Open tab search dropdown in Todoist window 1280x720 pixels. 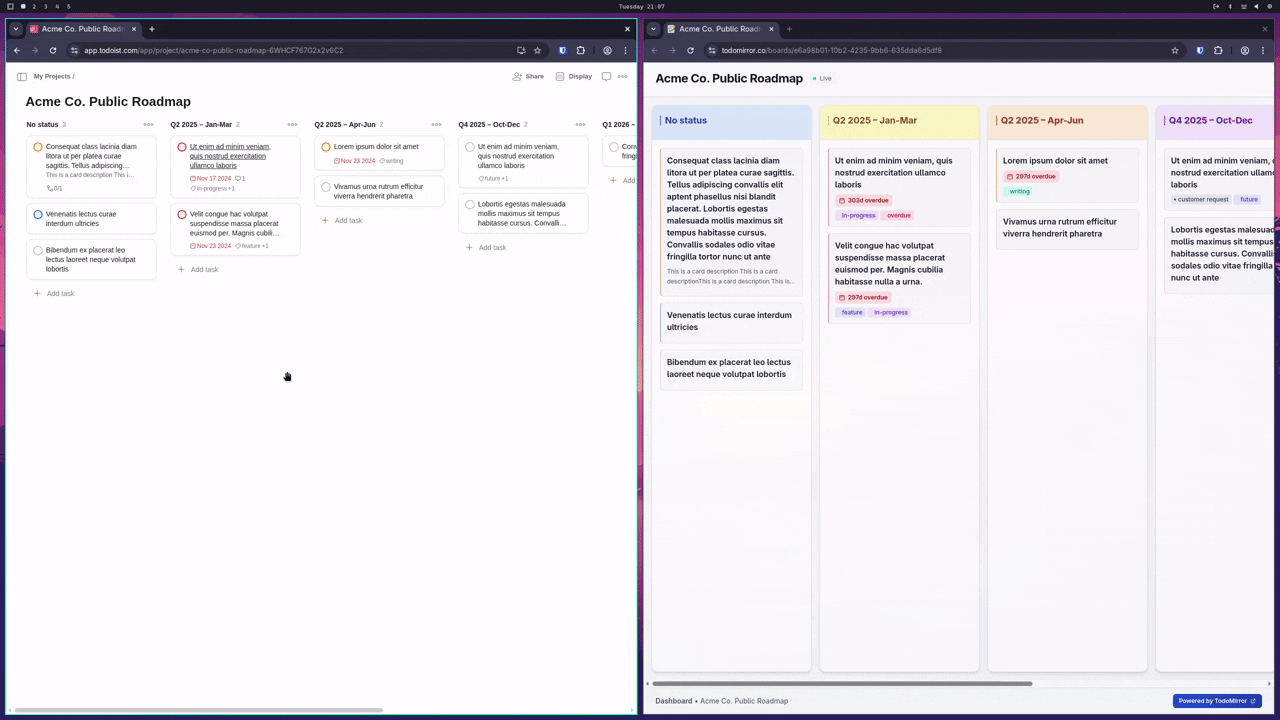pyautogui.click(x=16, y=29)
